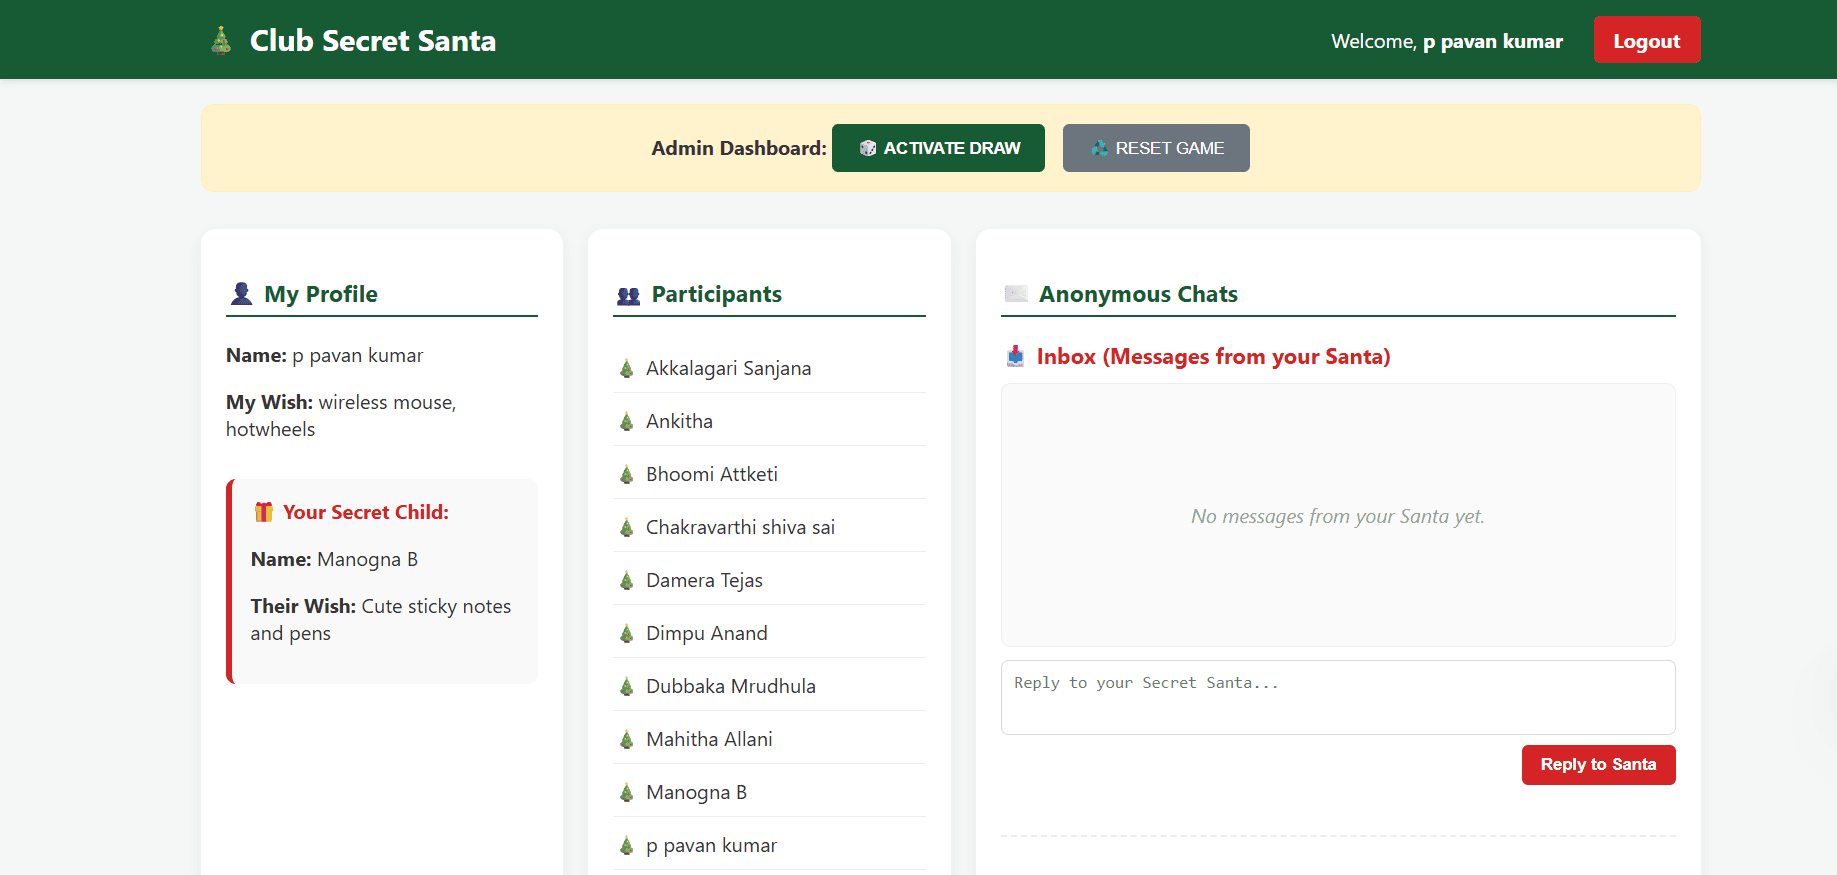Select Manogna B in participants list
The image size is (1837, 875).
(696, 793)
